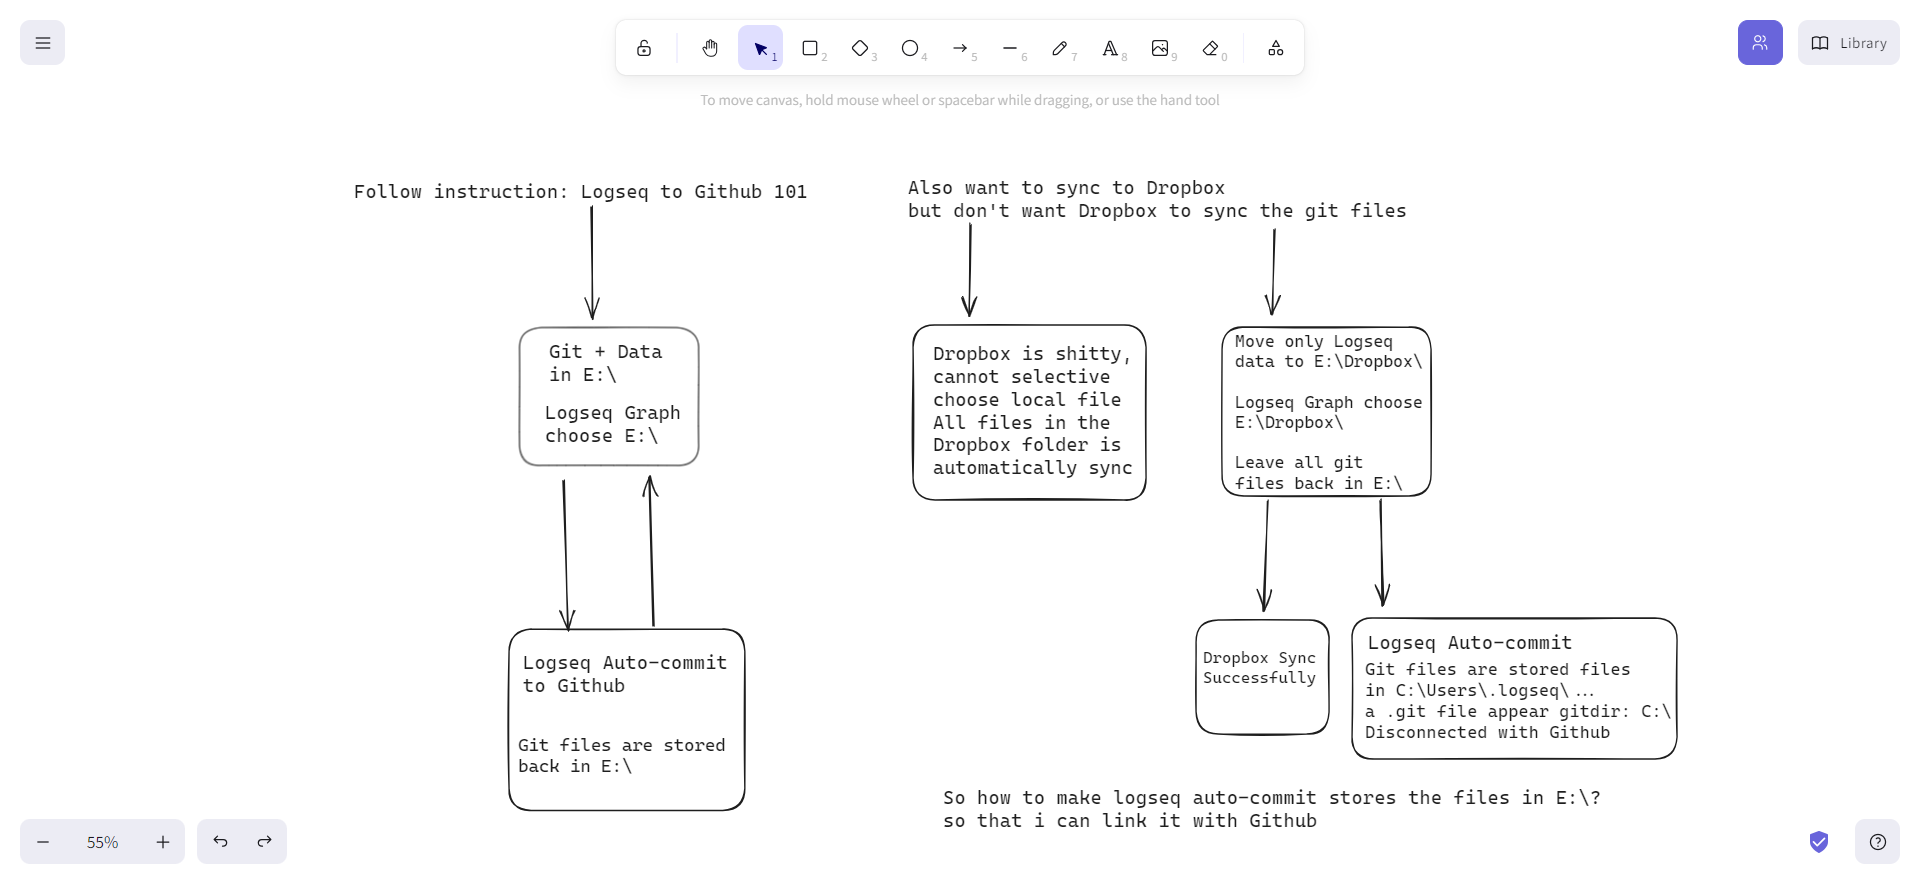This screenshot has height=884, width=1919.
Task: Open the live collaboration button
Action: 1760,43
